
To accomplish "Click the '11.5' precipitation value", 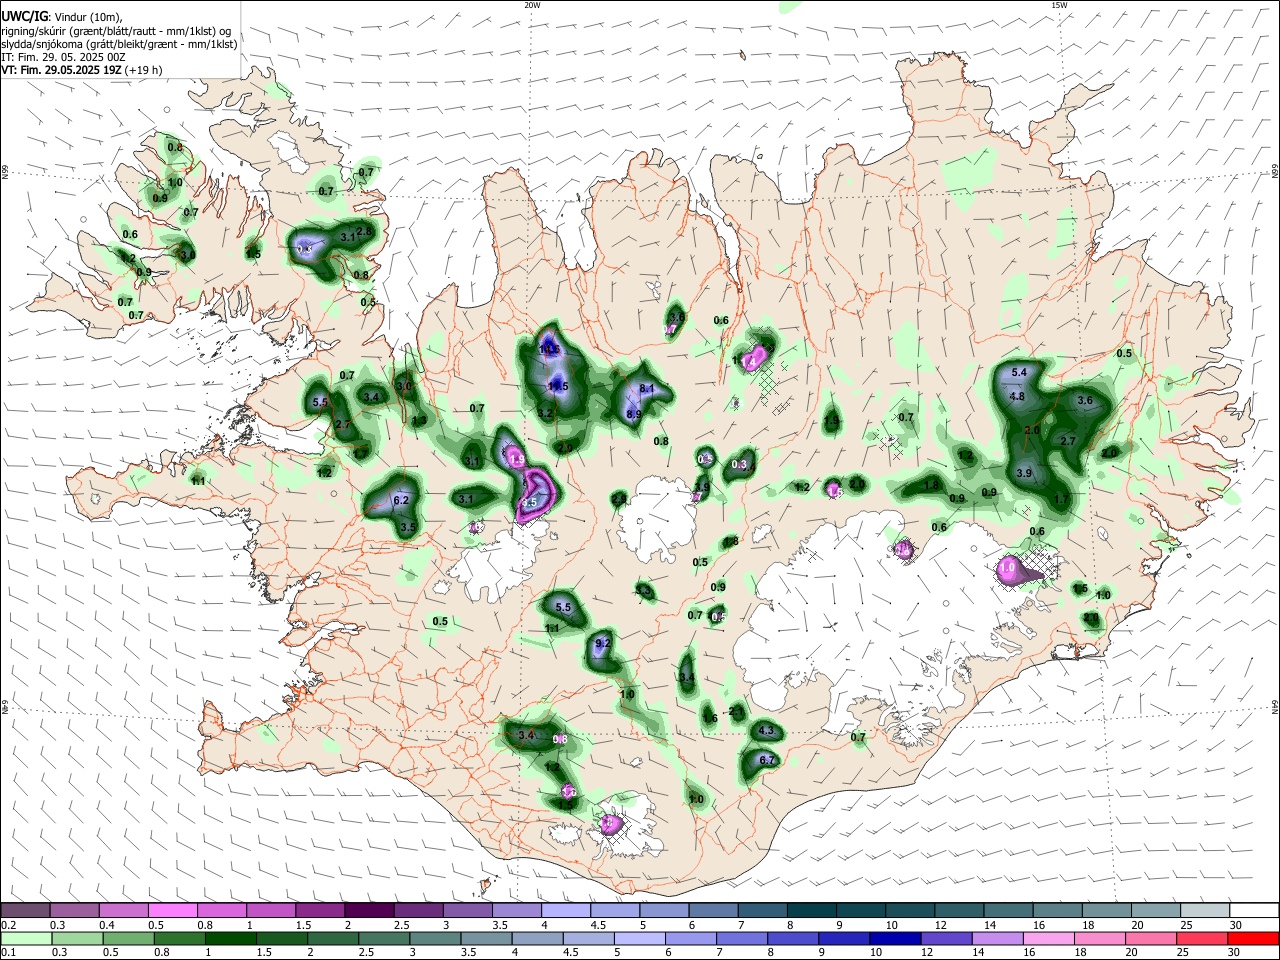I will coord(557,387).
